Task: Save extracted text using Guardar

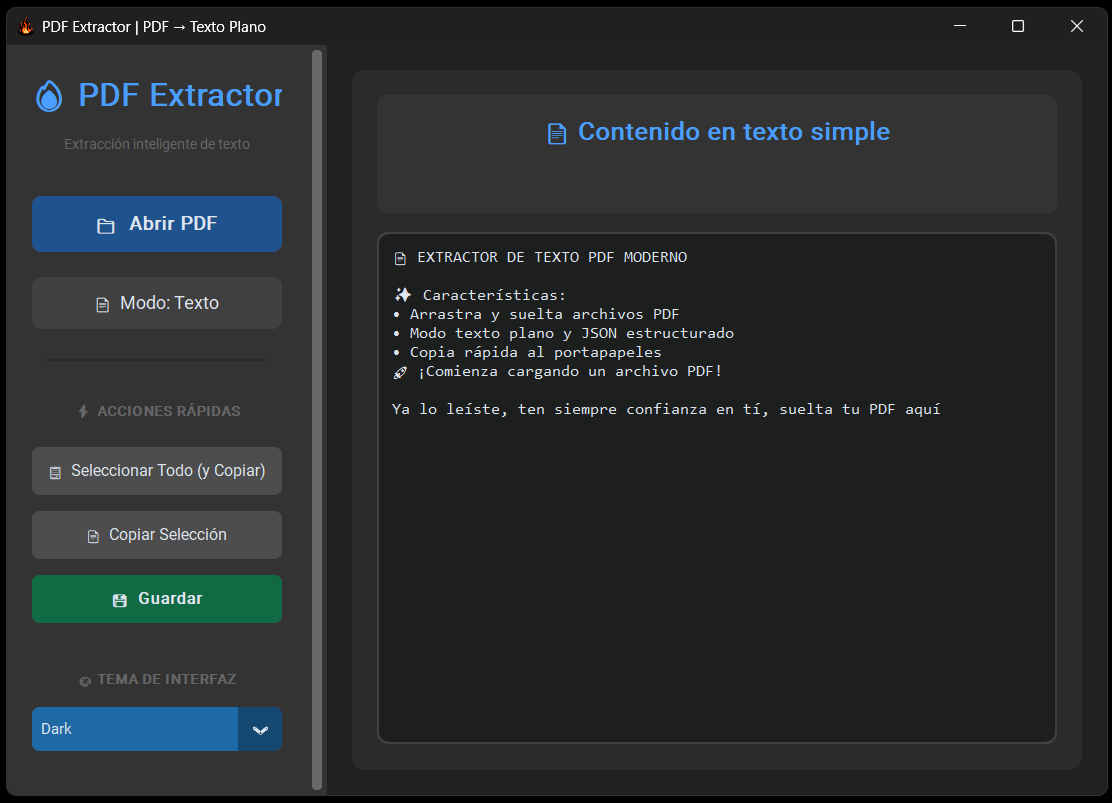Action: click(x=157, y=598)
